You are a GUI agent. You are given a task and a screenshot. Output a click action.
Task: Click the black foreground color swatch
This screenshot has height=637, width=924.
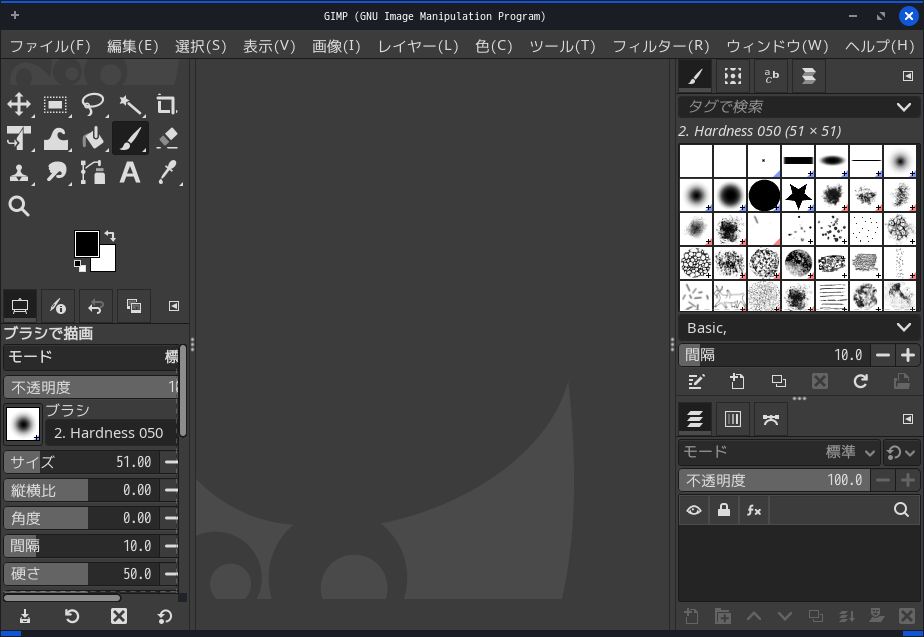[x=86, y=243]
